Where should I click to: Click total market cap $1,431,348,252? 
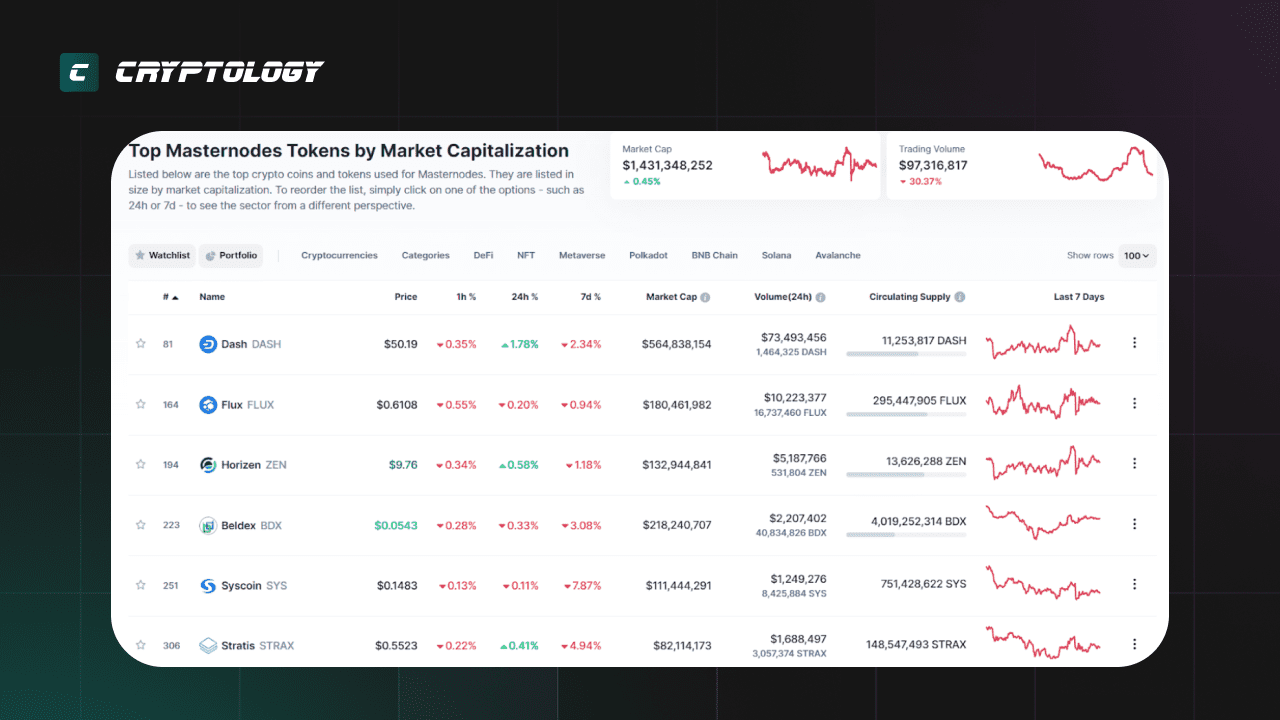coord(667,165)
